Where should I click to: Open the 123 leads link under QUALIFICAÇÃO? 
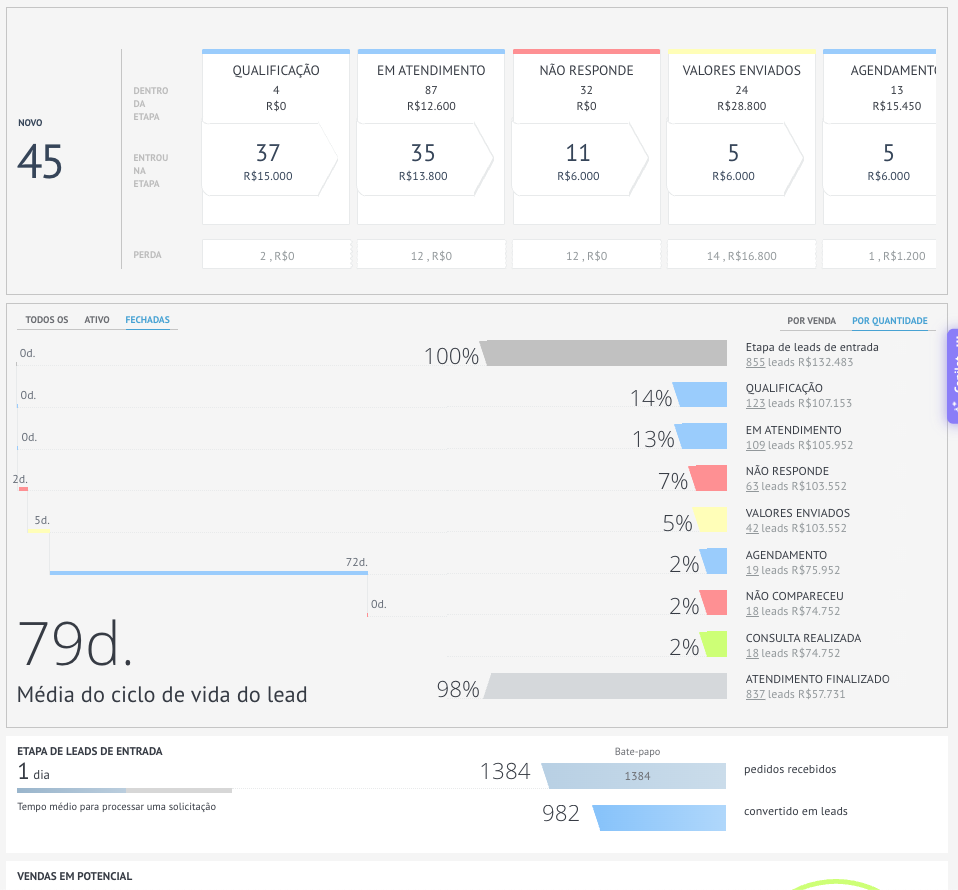[x=755, y=403]
